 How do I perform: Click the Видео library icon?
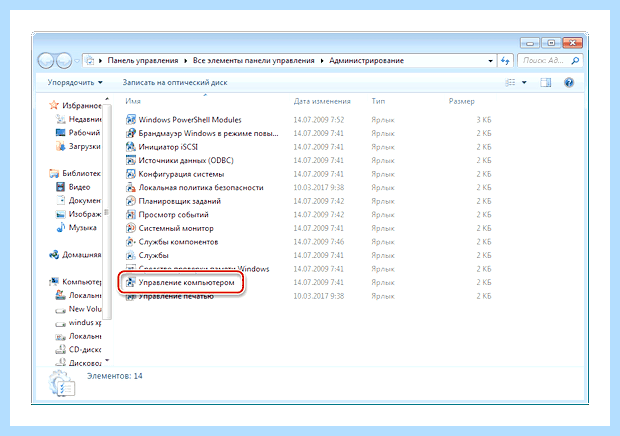[x=60, y=187]
